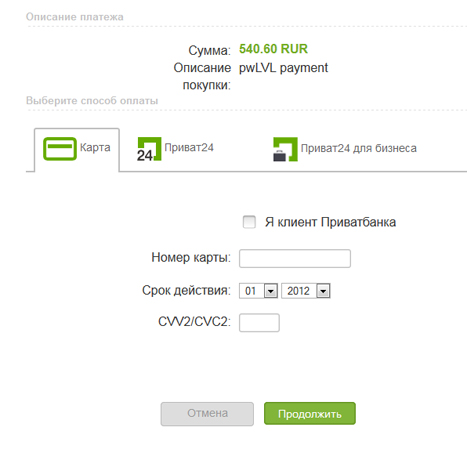This screenshot has height=467, width=467.
Task: Open the expiry year dropdown showing 2012
Action: click(x=306, y=291)
